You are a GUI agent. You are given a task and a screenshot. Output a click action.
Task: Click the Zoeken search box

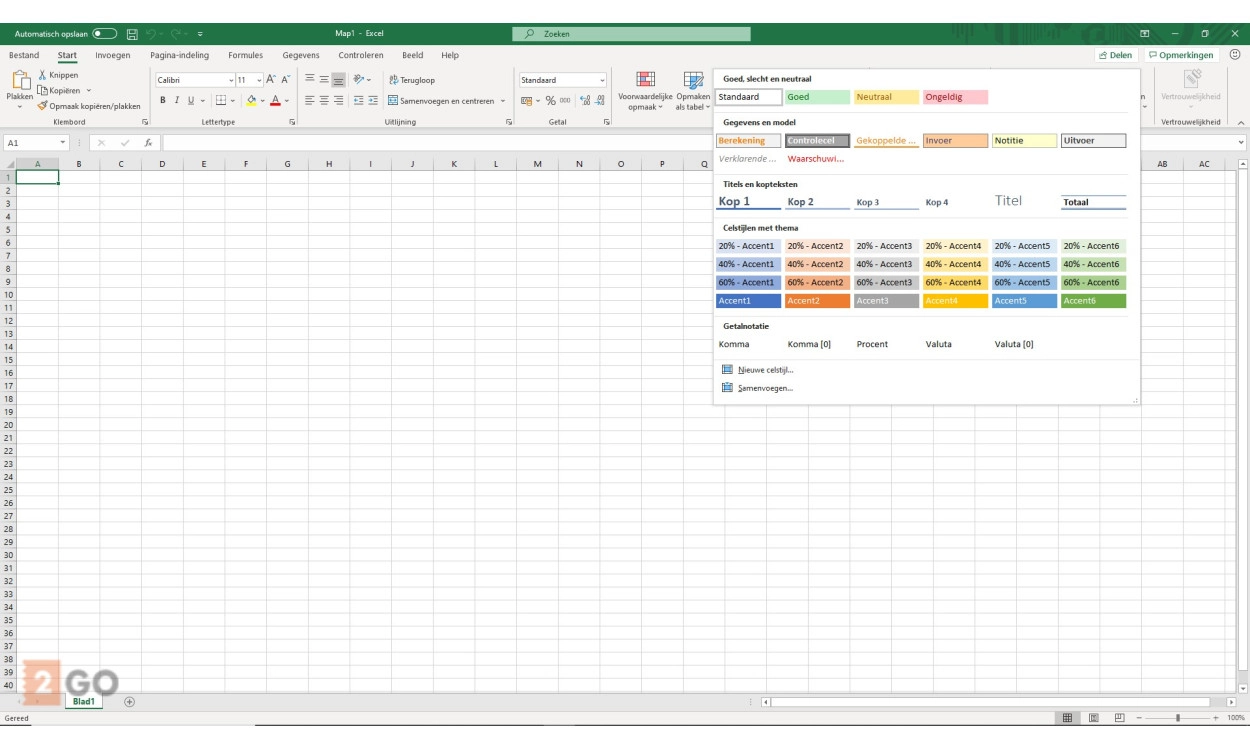(632, 34)
